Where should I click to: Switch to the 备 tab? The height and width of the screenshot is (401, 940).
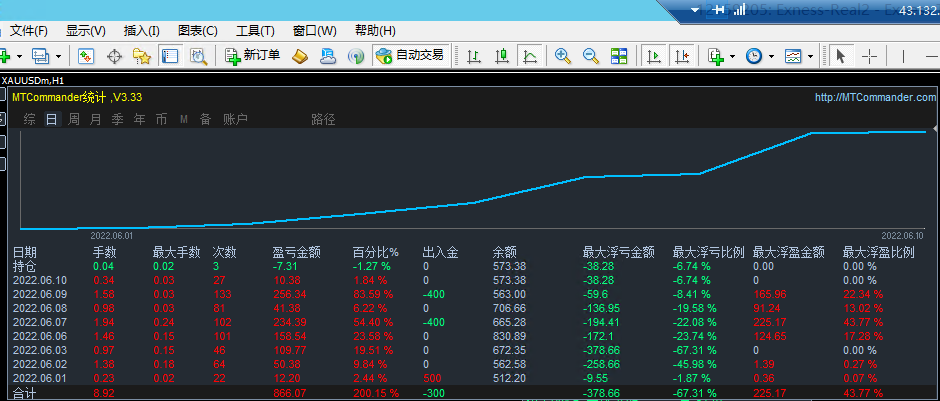pos(206,119)
